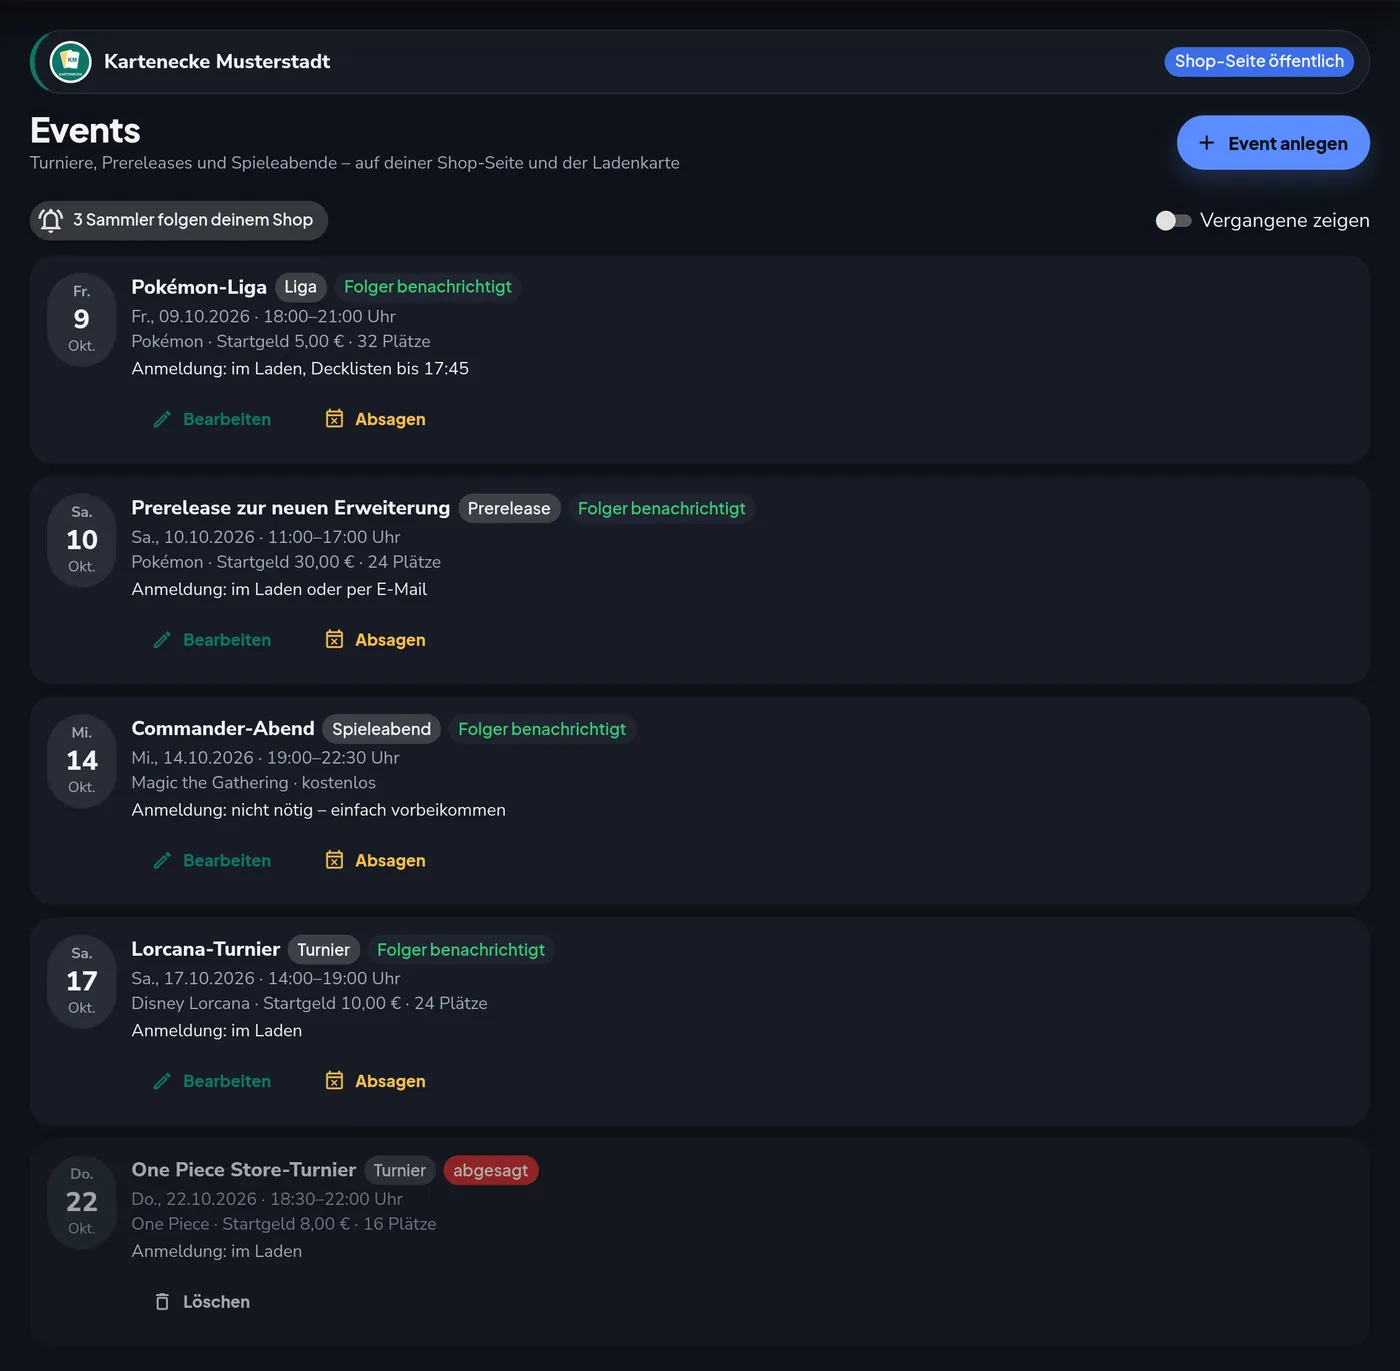Image resolution: width=1400 pixels, height=1371 pixels.
Task: Create a new event with Event anlegen
Action: click(1273, 143)
